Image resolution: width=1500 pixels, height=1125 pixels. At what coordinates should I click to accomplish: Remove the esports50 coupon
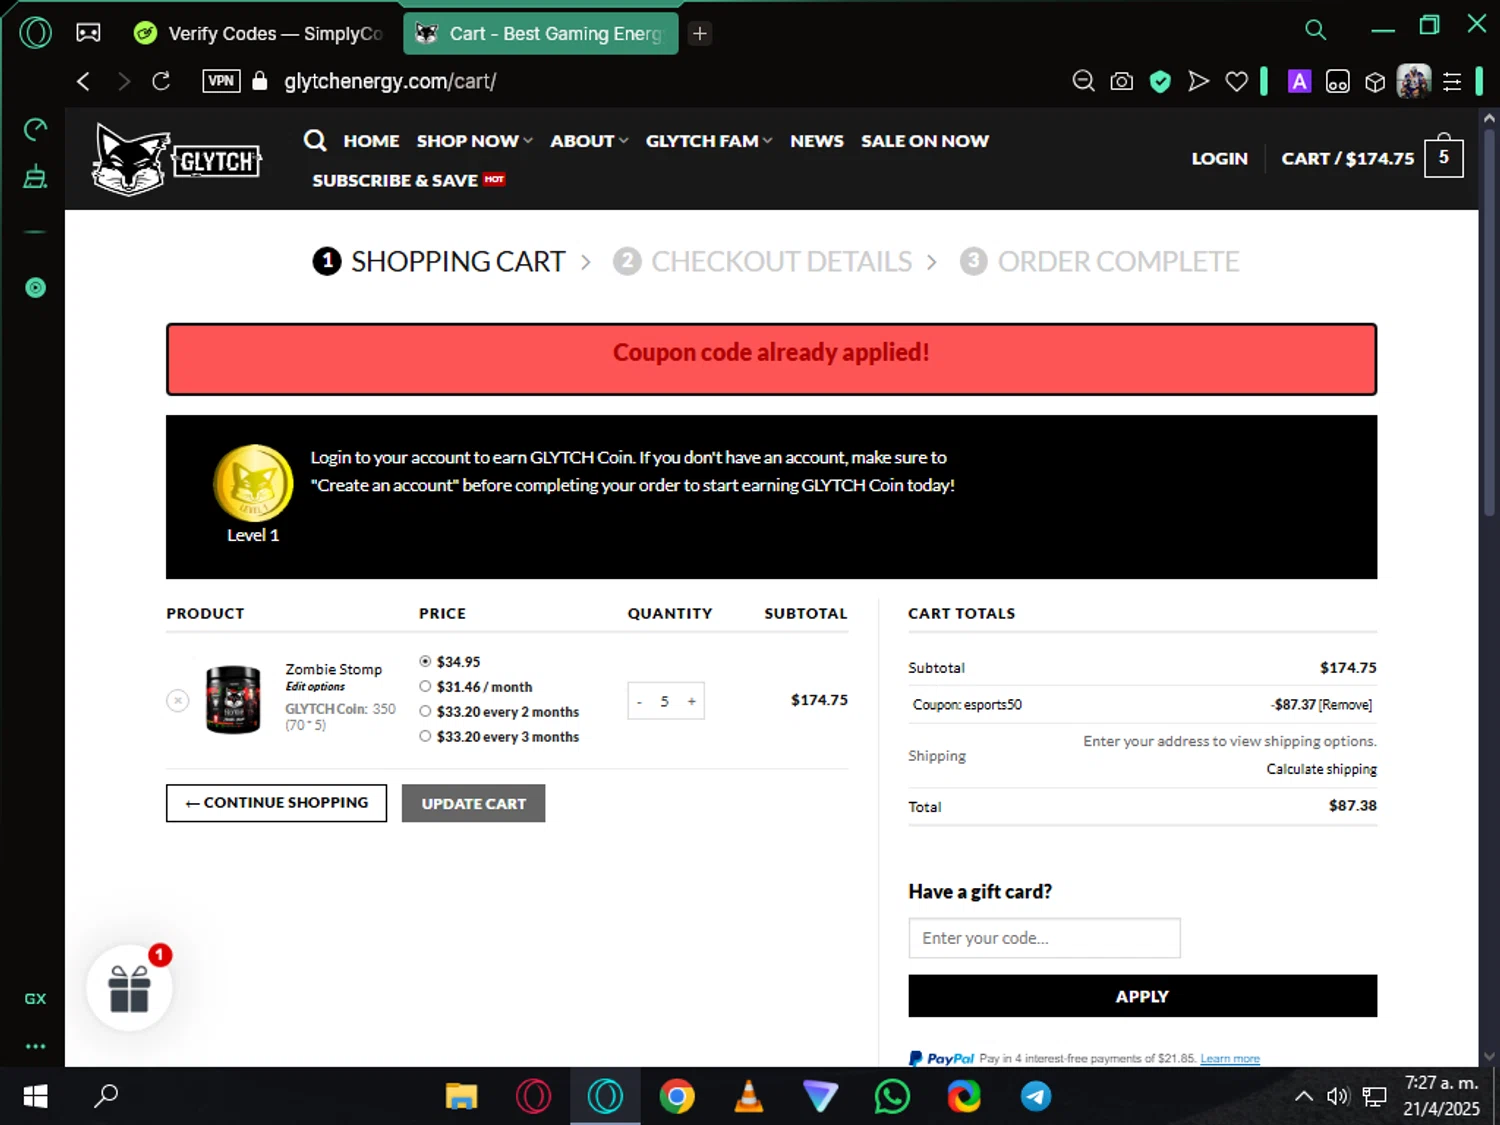(x=1346, y=705)
